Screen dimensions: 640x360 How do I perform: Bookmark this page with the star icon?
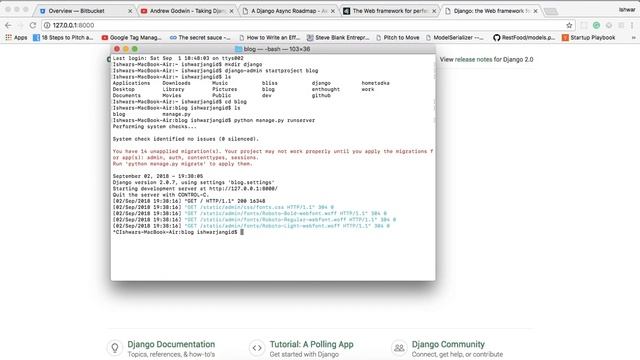[x=569, y=25]
